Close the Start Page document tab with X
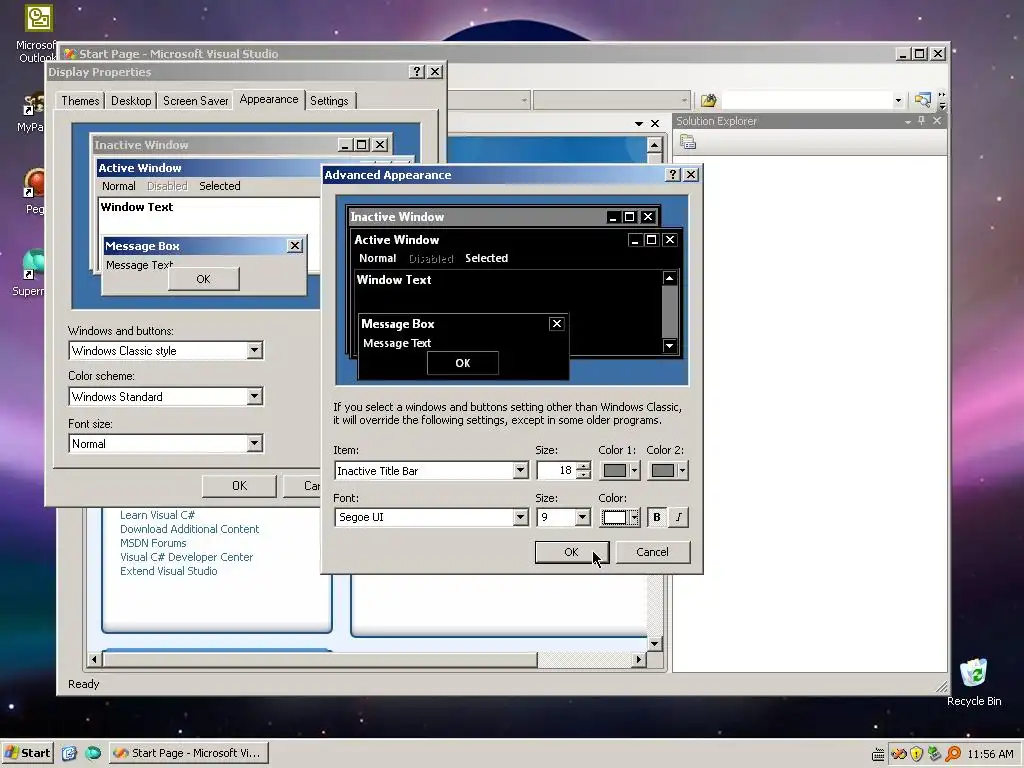The image size is (1024, 768). point(654,123)
